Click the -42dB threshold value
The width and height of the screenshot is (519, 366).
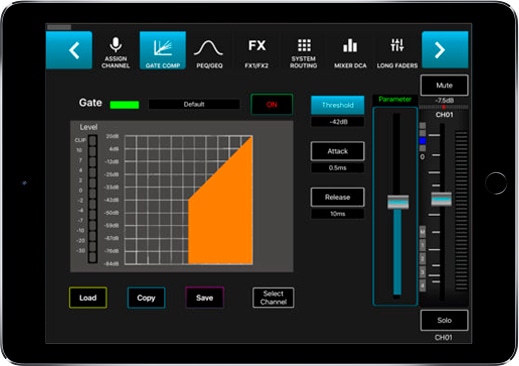click(x=337, y=122)
